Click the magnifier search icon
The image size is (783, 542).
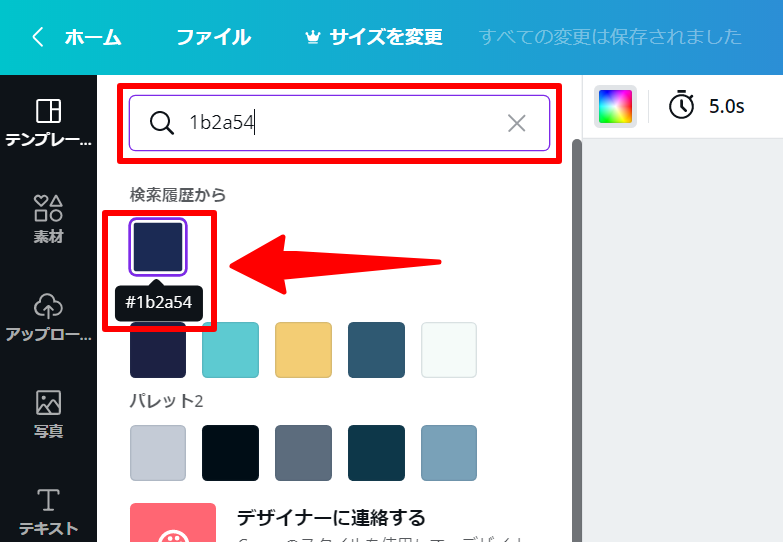click(x=162, y=123)
